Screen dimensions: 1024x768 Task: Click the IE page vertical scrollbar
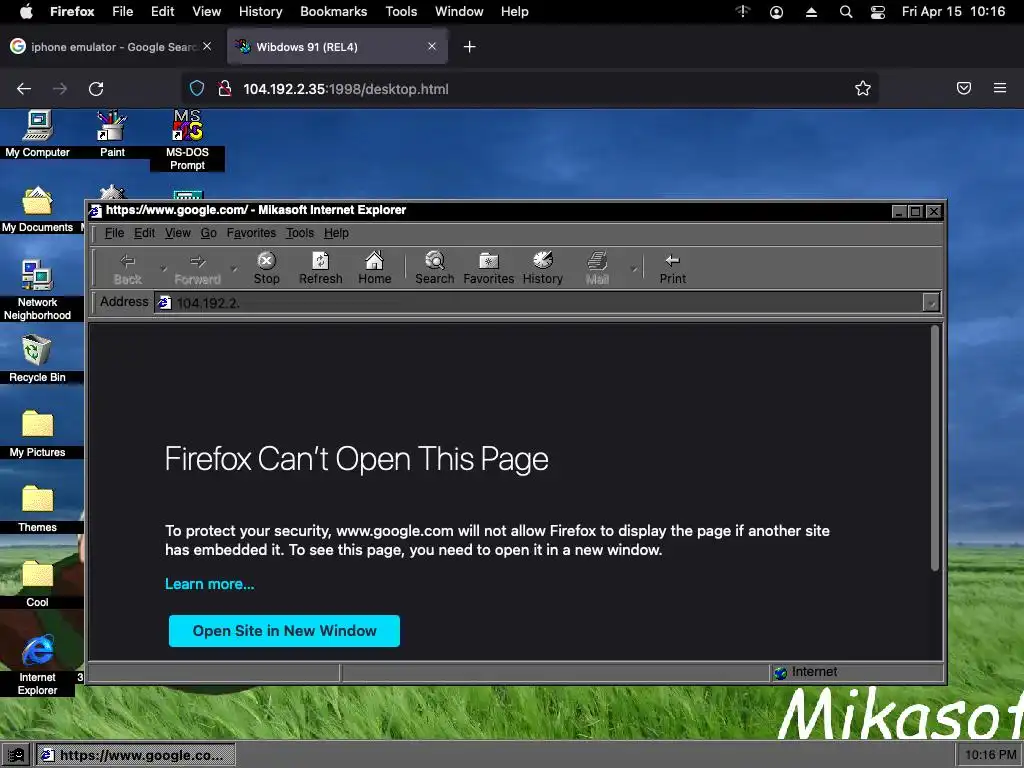click(935, 449)
